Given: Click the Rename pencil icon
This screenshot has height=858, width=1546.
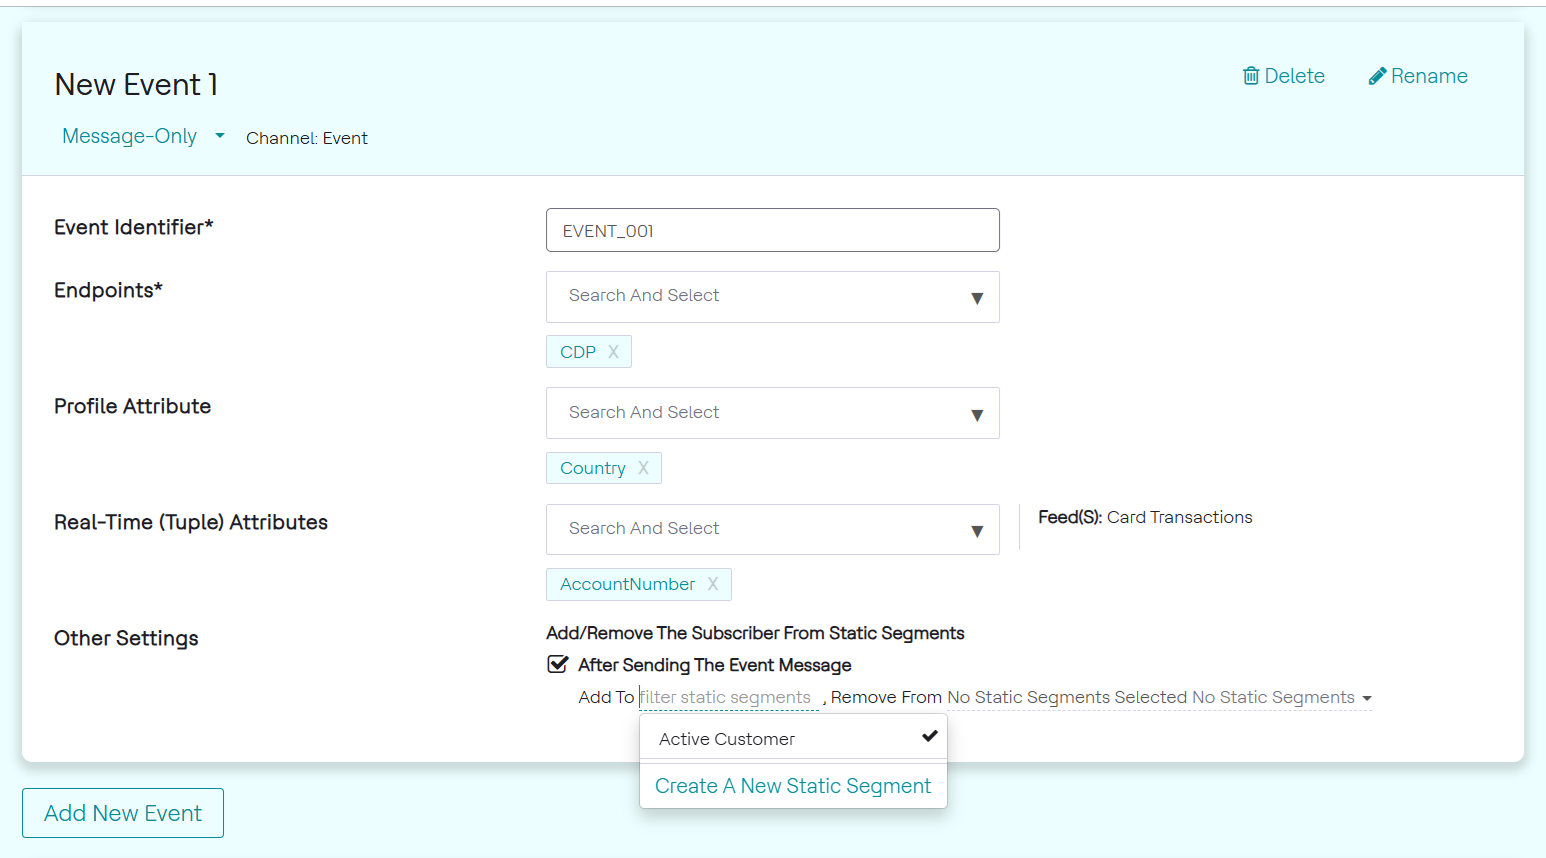Looking at the screenshot, I should click(x=1377, y=76).
